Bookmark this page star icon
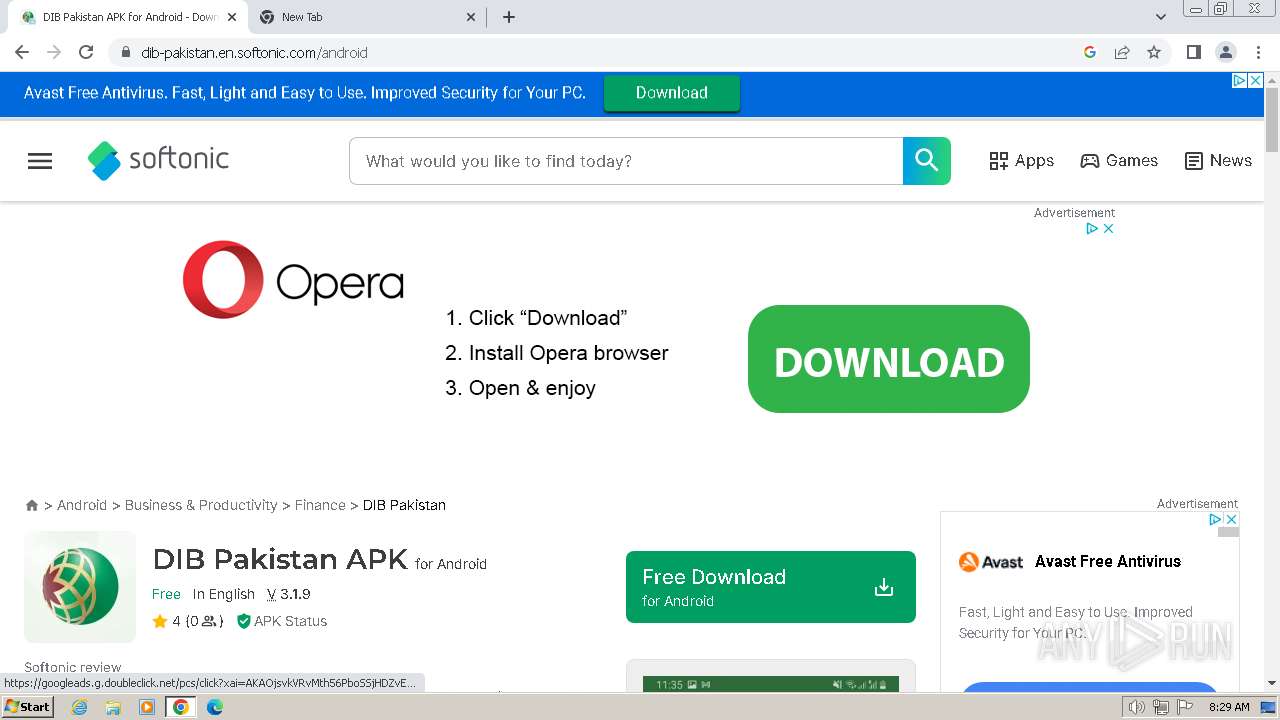 pyautogui.click(x=1154, y=53)
